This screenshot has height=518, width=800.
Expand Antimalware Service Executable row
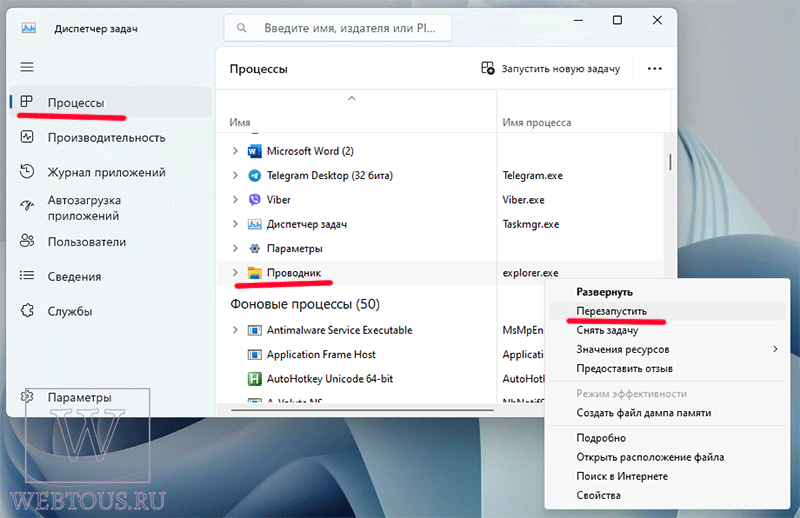235,330
